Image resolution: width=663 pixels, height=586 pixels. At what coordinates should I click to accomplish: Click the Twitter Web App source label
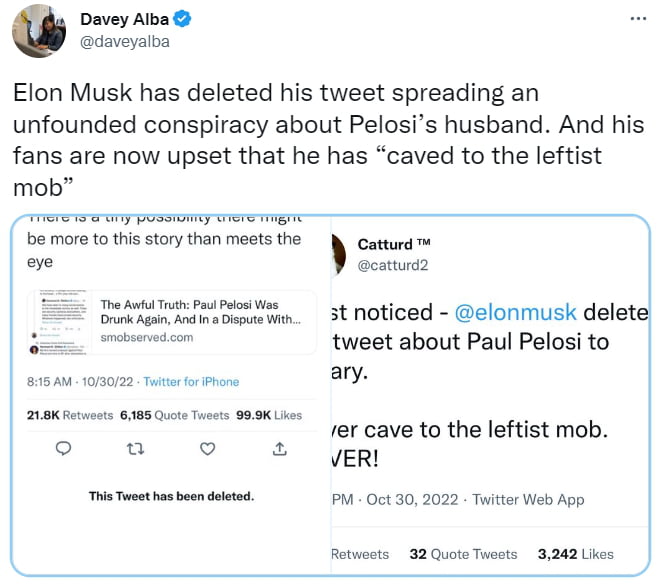point(529,498)
